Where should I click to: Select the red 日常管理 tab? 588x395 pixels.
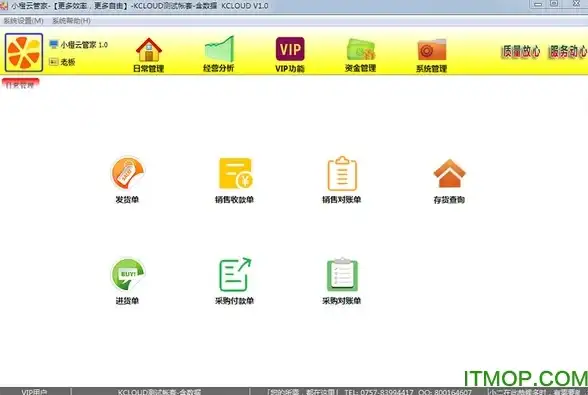tap(21, 84)
